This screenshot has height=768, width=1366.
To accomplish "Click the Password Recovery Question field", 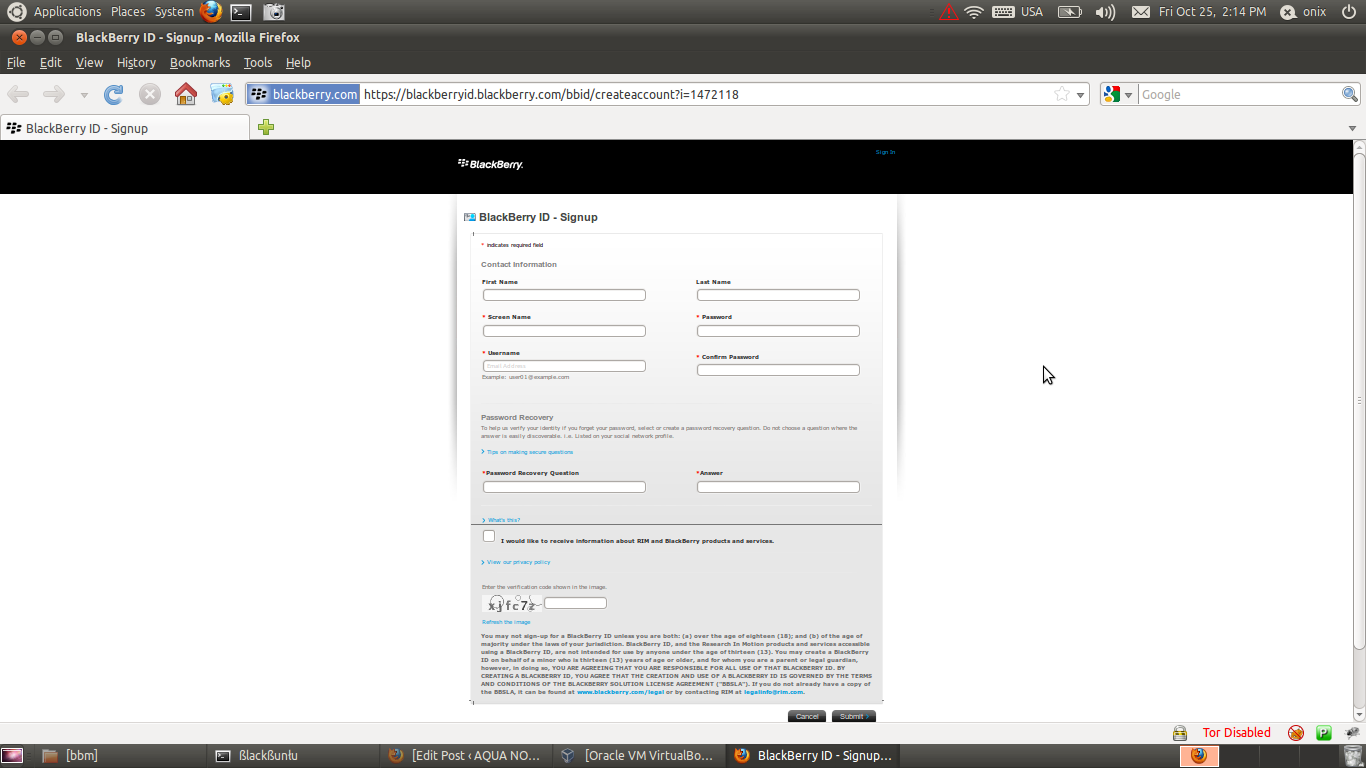I will tap(564, 487).
